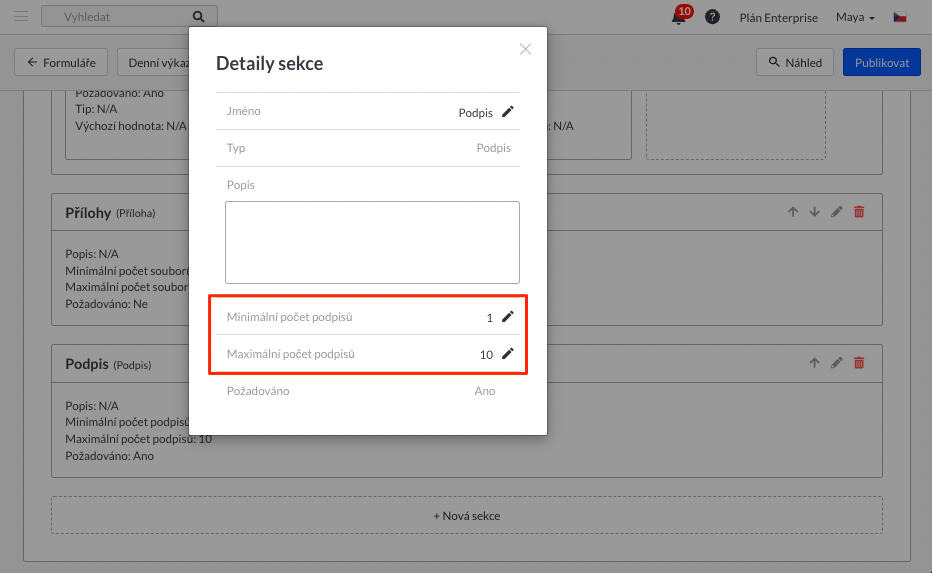Edit Minimální počet podpisů pencil
Viewport: 932px width, 573px height.
coord(508,317)
